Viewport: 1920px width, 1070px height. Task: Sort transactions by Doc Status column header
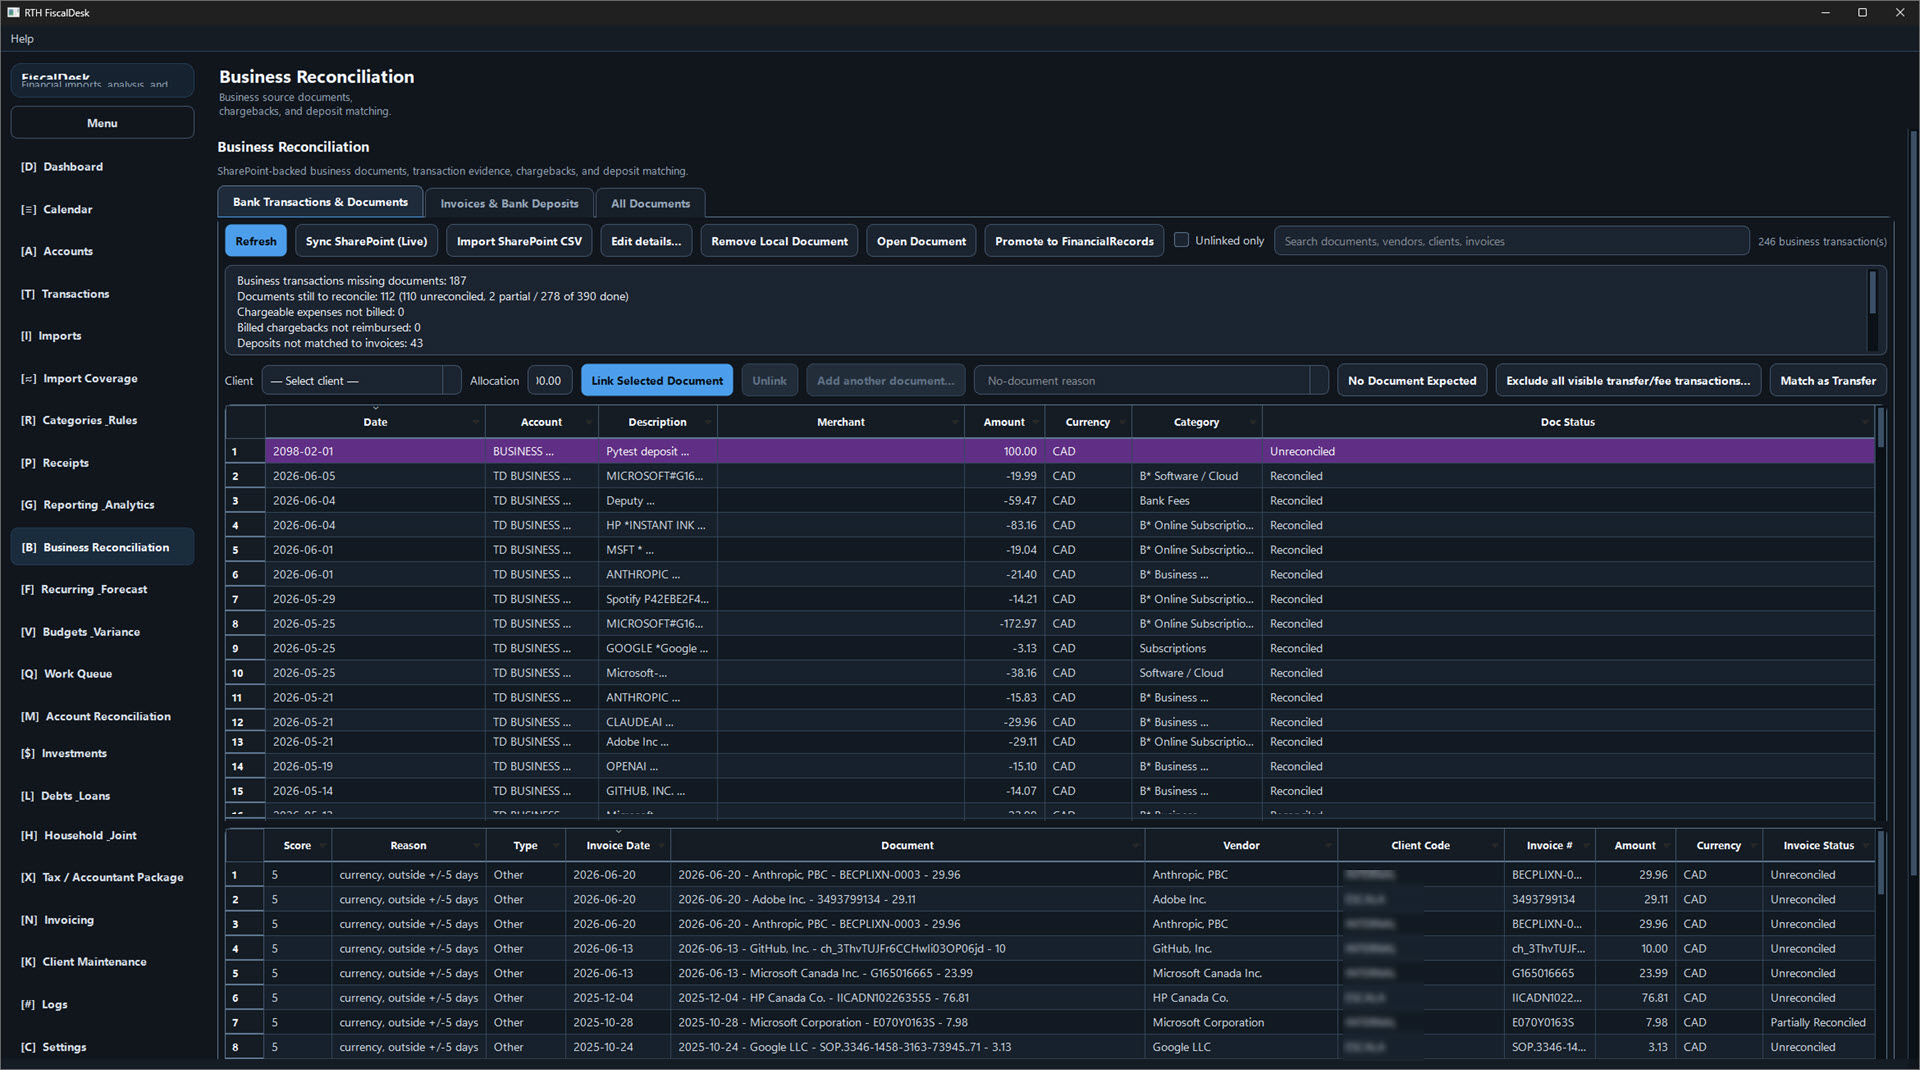[x=1567, y=422]
